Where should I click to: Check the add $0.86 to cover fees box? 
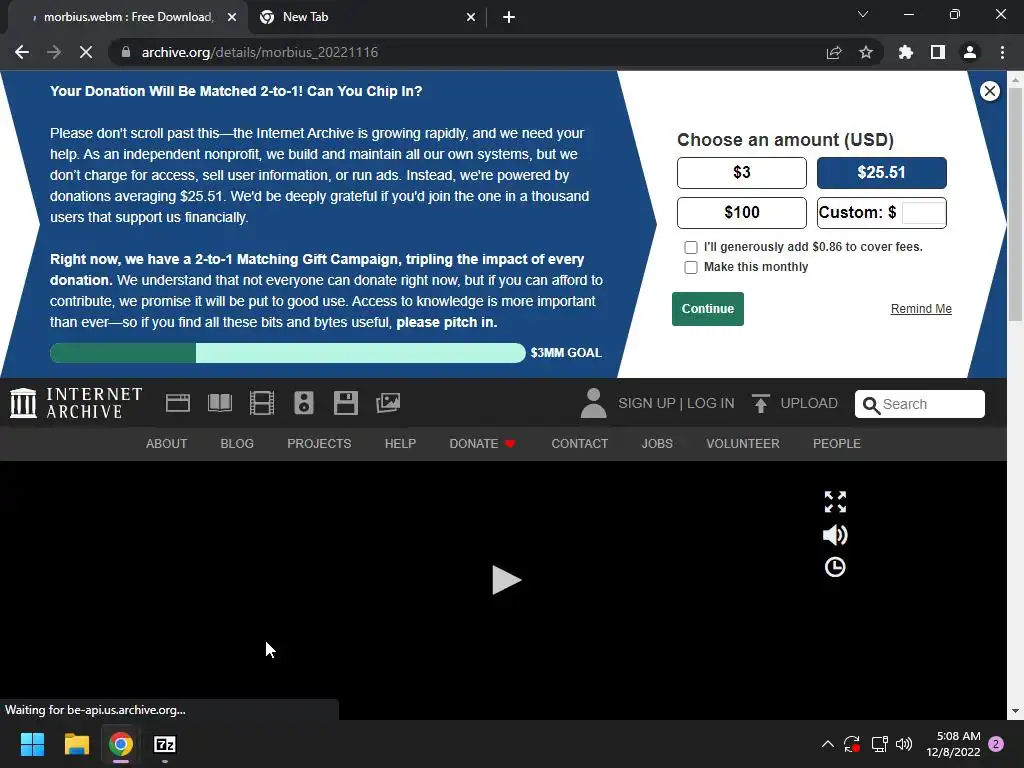click(x=690, y=248)
